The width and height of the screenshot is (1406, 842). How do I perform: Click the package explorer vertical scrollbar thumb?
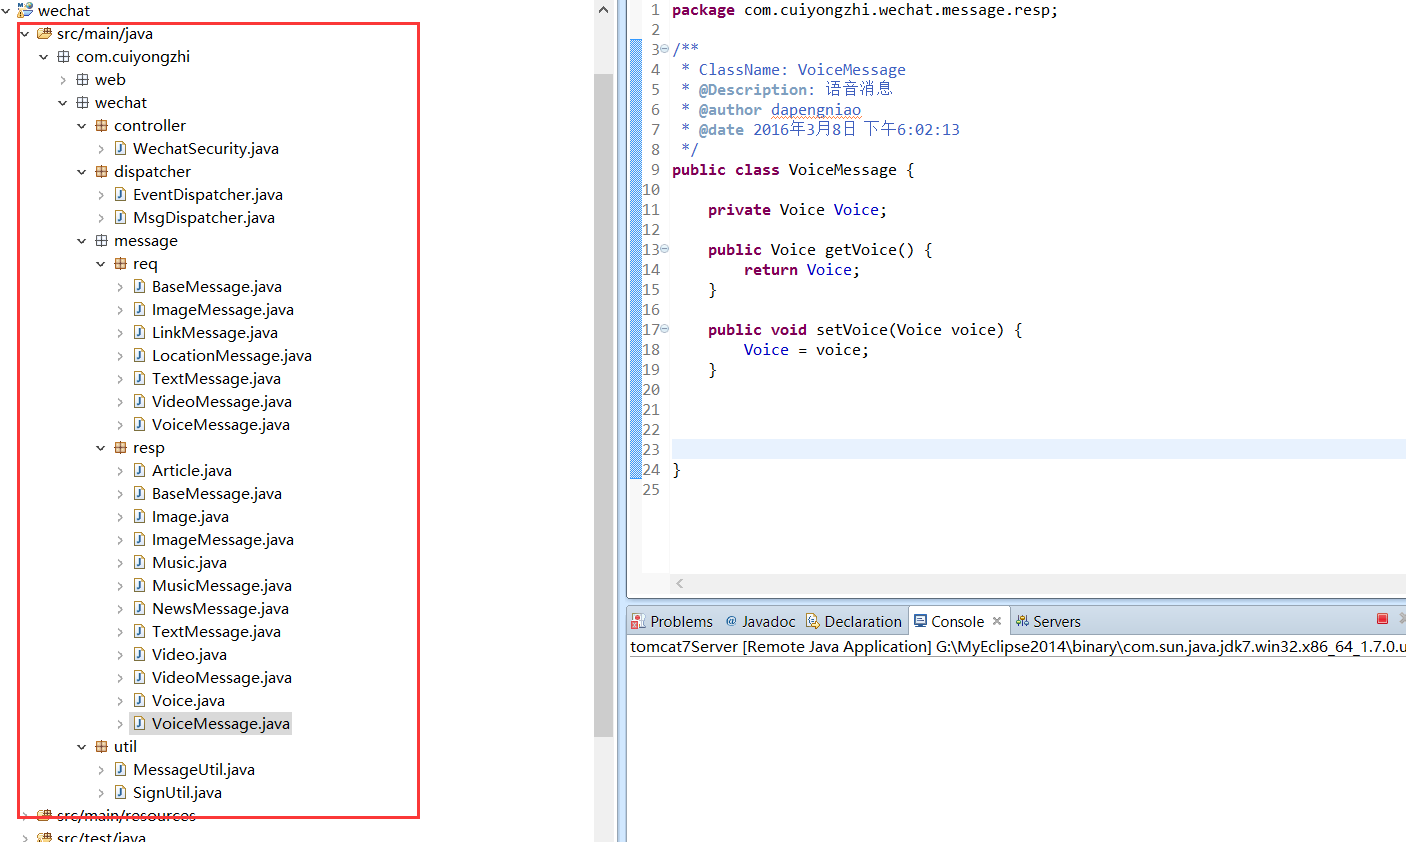pos(603,400)
